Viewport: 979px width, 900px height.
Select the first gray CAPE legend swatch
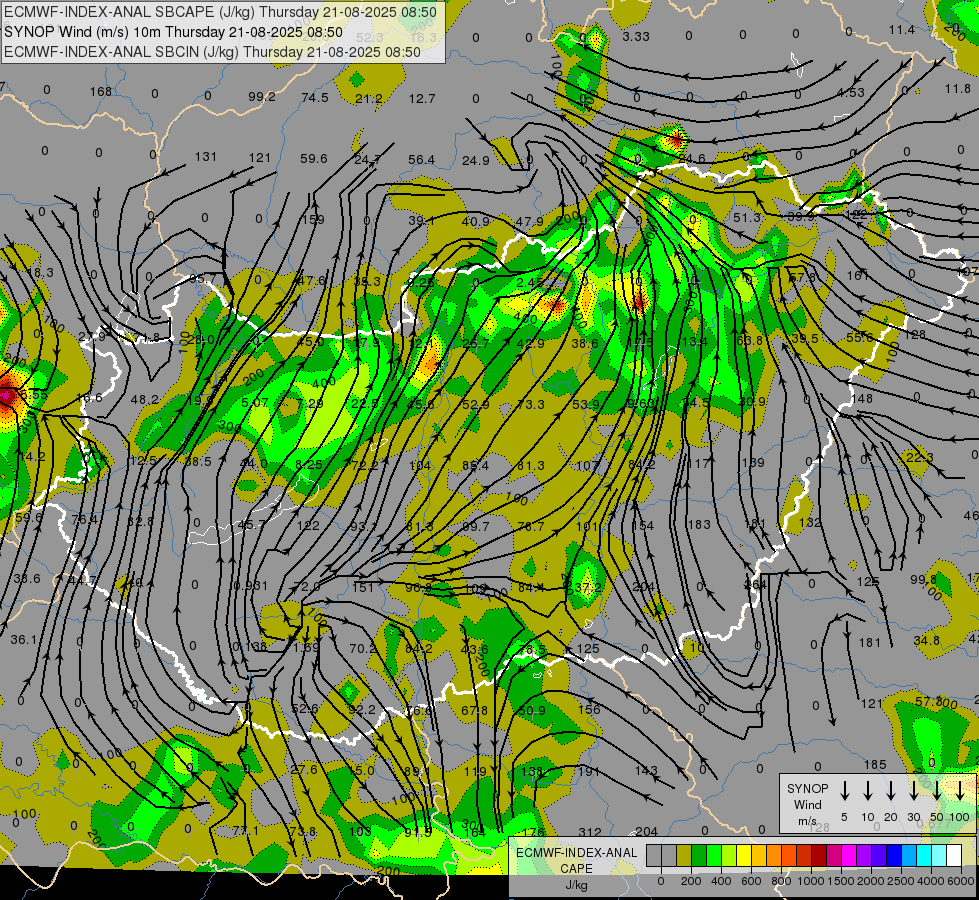[x=654, y=855]
